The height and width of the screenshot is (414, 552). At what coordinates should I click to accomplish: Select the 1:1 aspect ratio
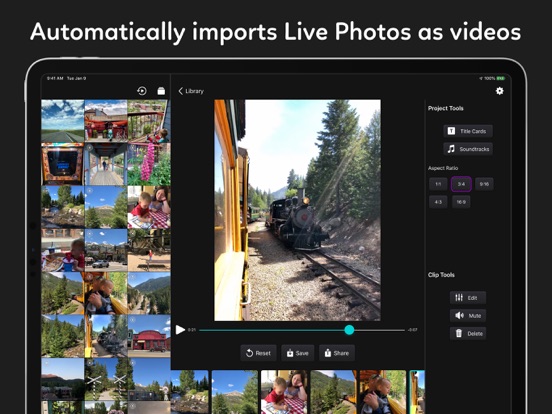[438, 184]
